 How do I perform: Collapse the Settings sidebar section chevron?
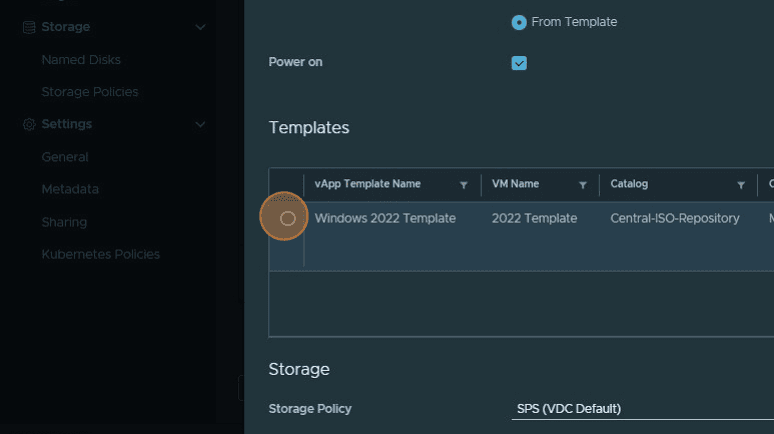click(x=200, y=124)
